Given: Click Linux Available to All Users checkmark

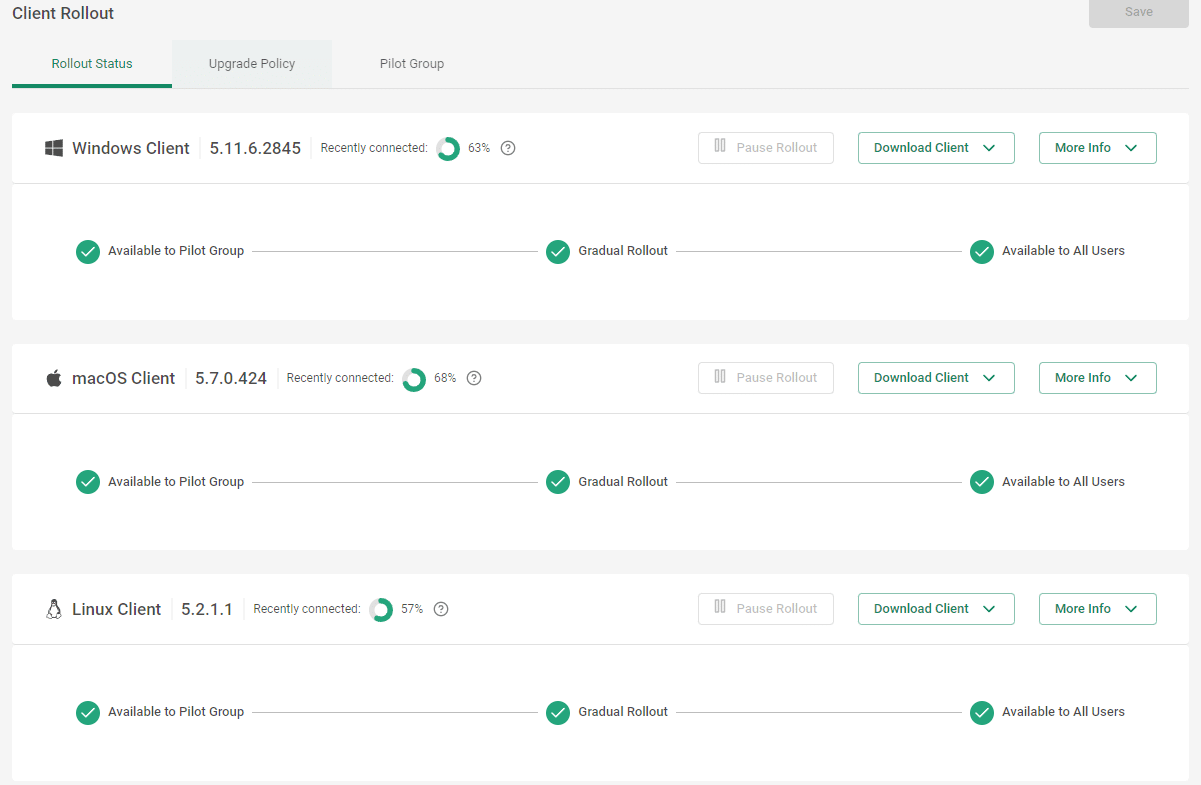Looking at the screenshot, I should tap(982, 712).
